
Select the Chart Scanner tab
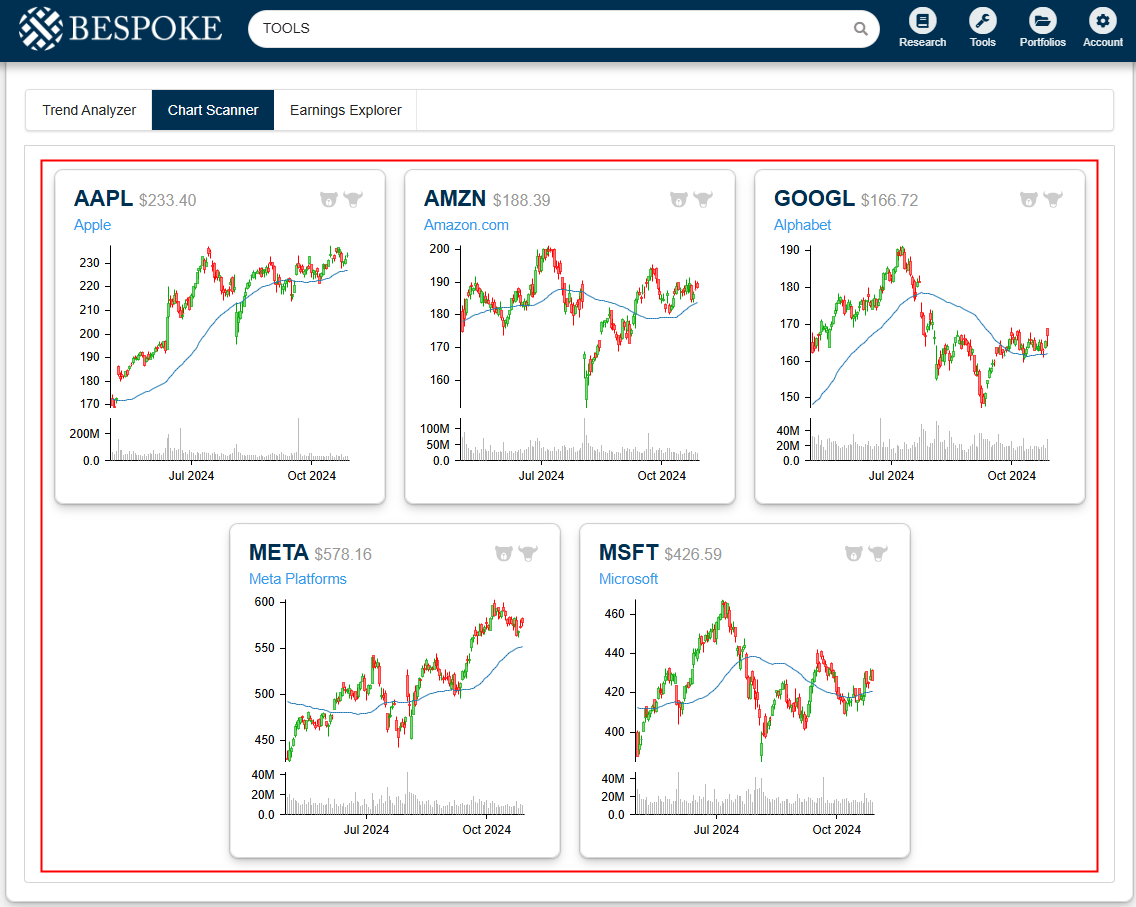[212, 110]
